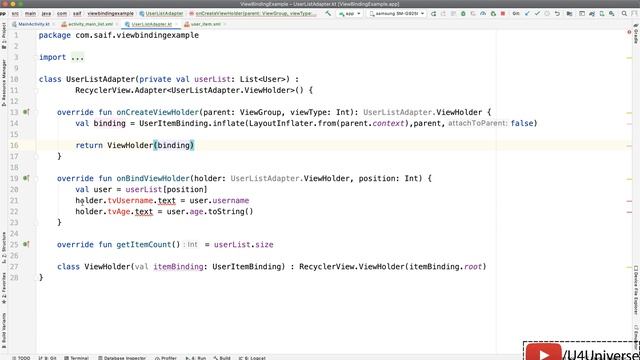Close the user_item.xml tab

[x=224, y=24]
